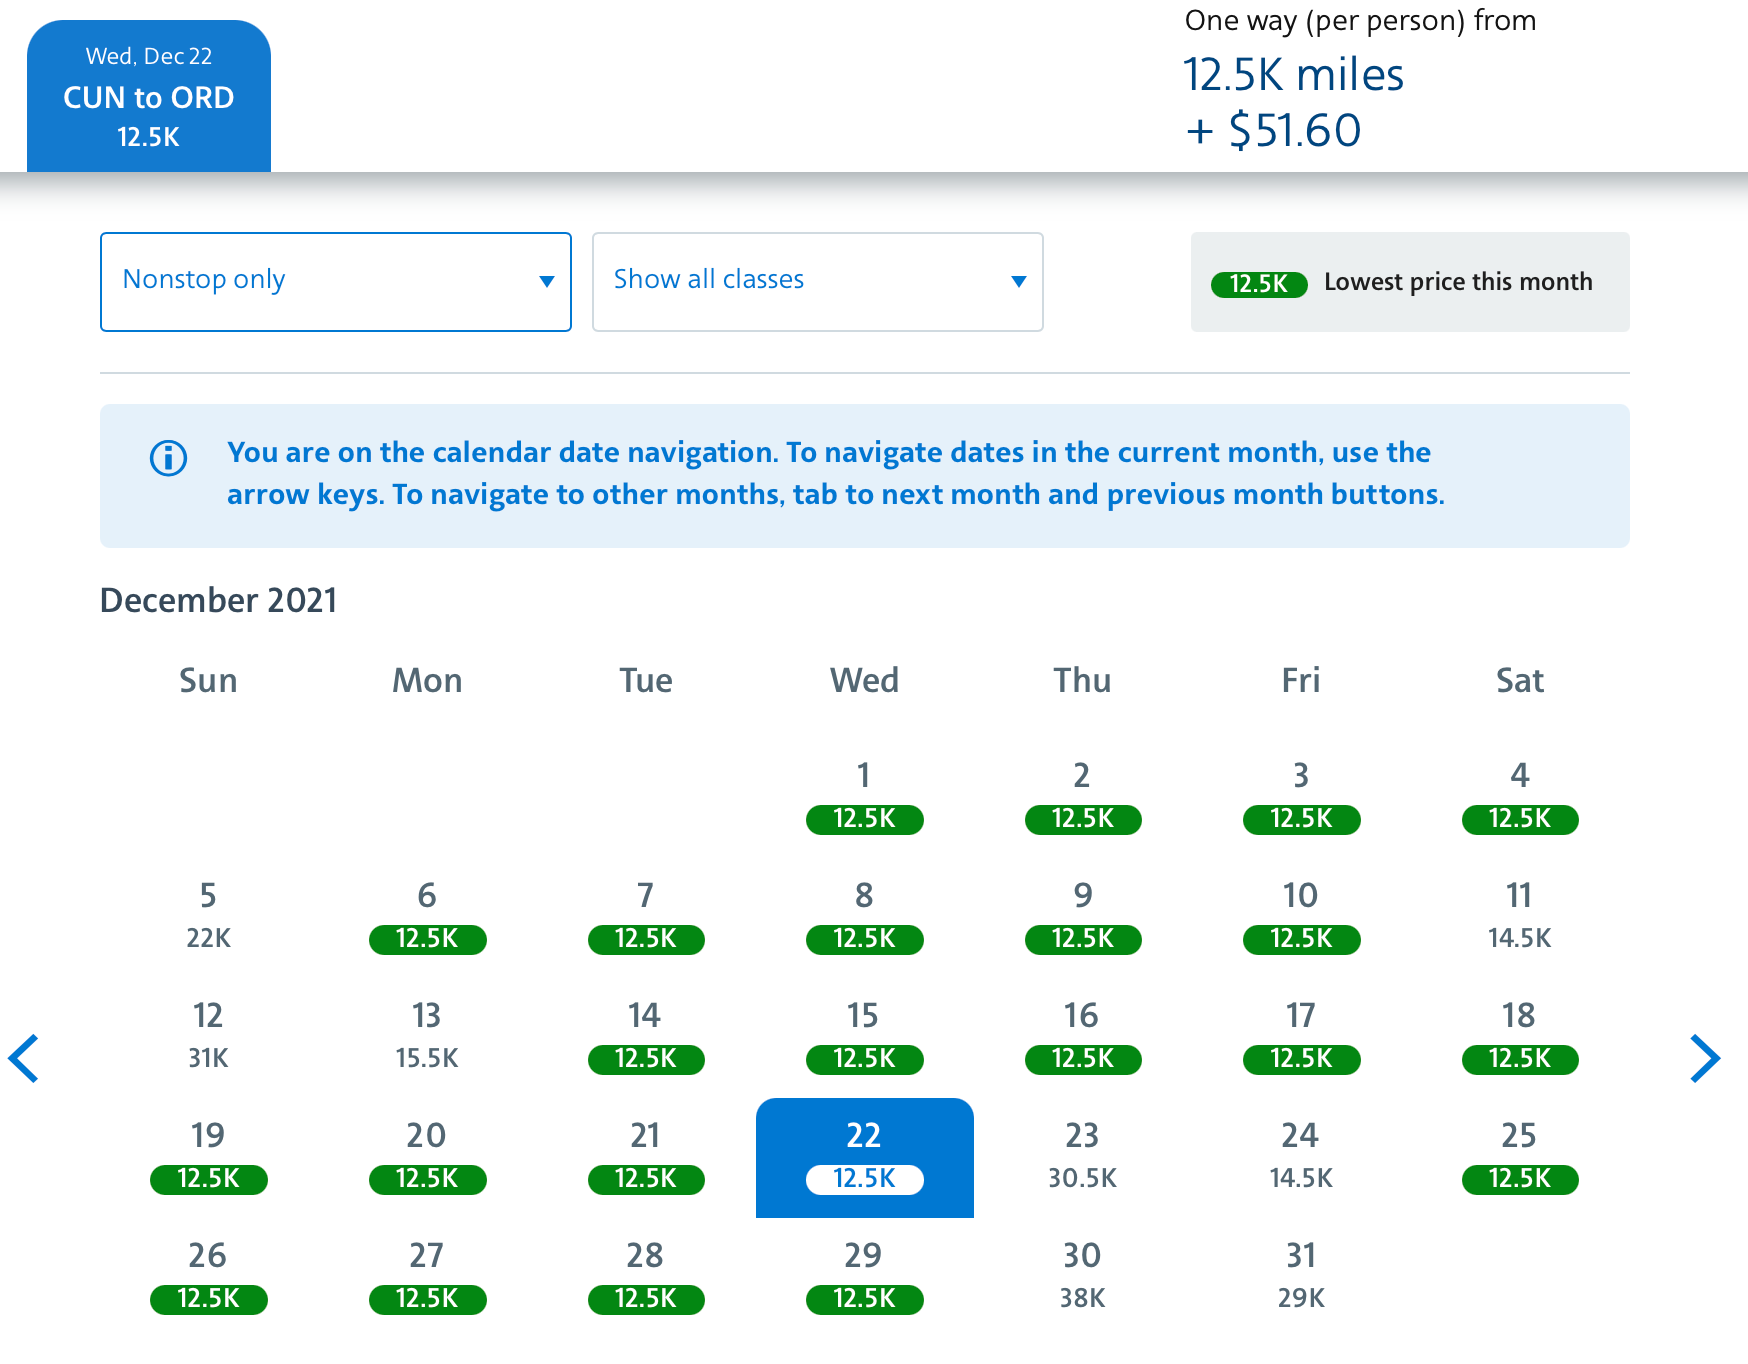Choose December 5 priced at 22K
Screen dimensions: 1748x1364
208,916
